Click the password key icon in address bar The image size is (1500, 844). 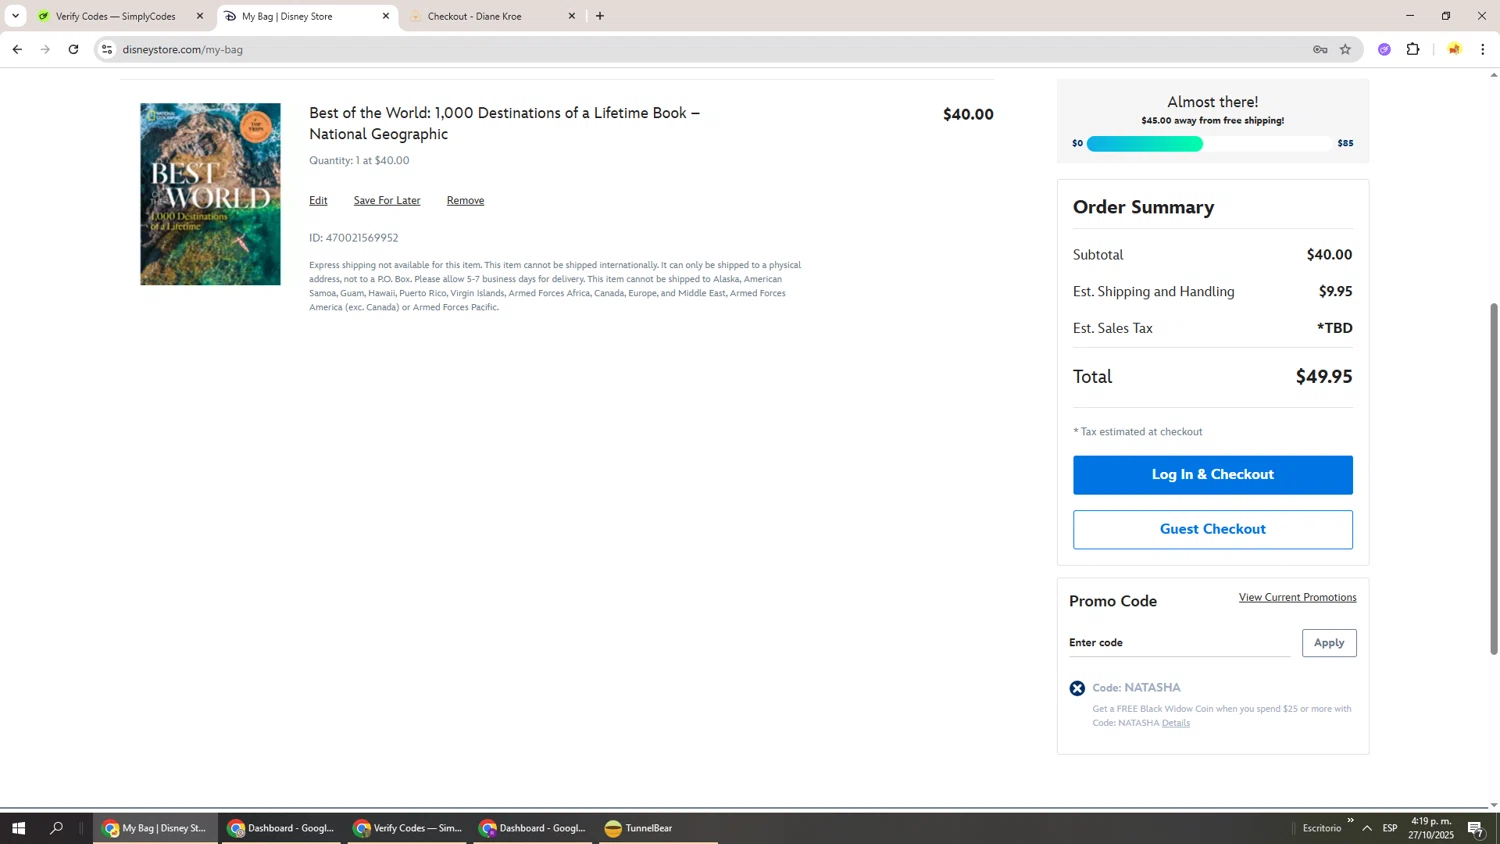pyautogui.click(x=1320, y=49)
